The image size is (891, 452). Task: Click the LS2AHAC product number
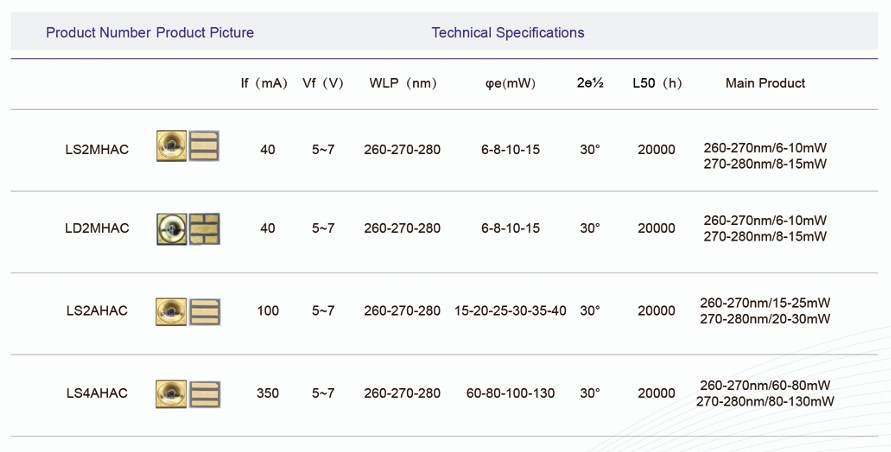(x=97, y=311)
